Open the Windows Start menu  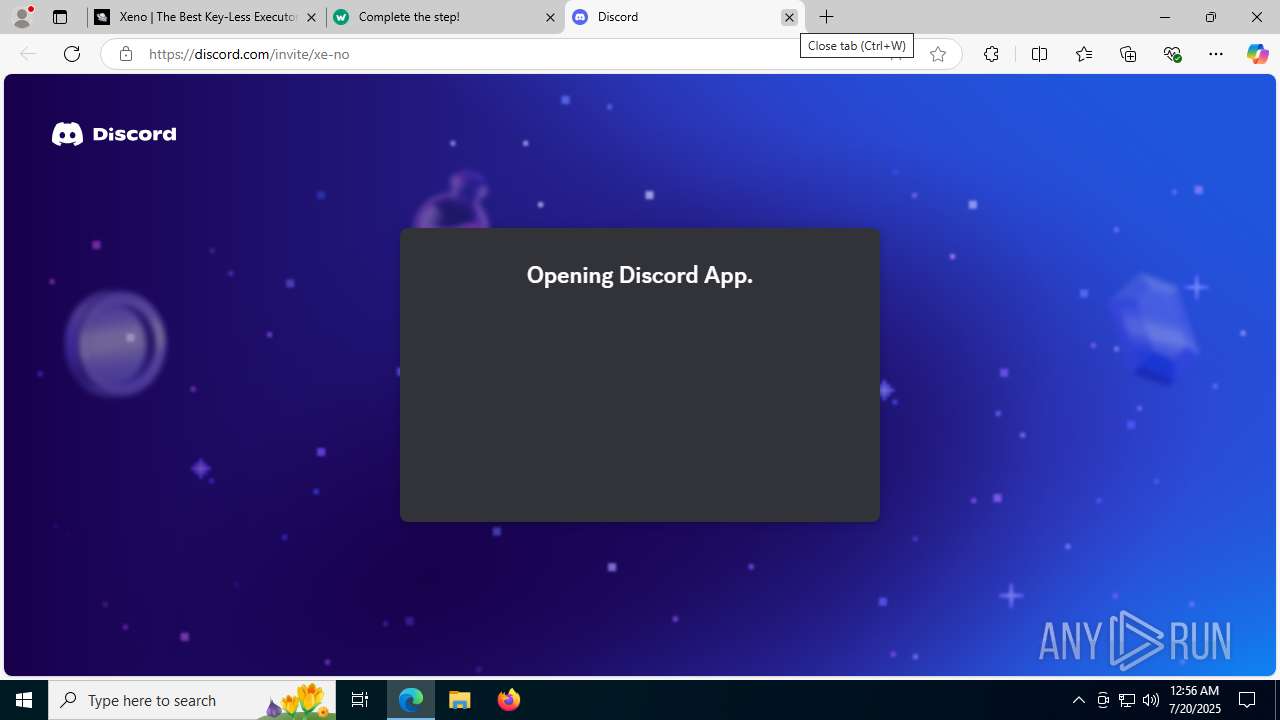tap(24, 700)
